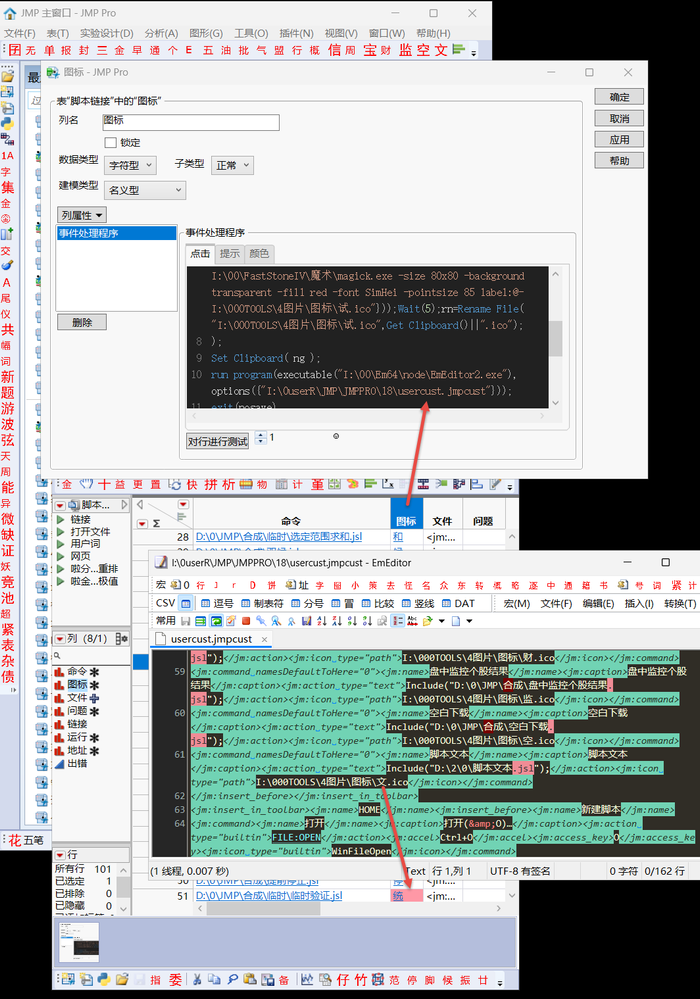Click the 紧 icon in the left sidebar
The image size is (700, 999).
click(7, 629)
